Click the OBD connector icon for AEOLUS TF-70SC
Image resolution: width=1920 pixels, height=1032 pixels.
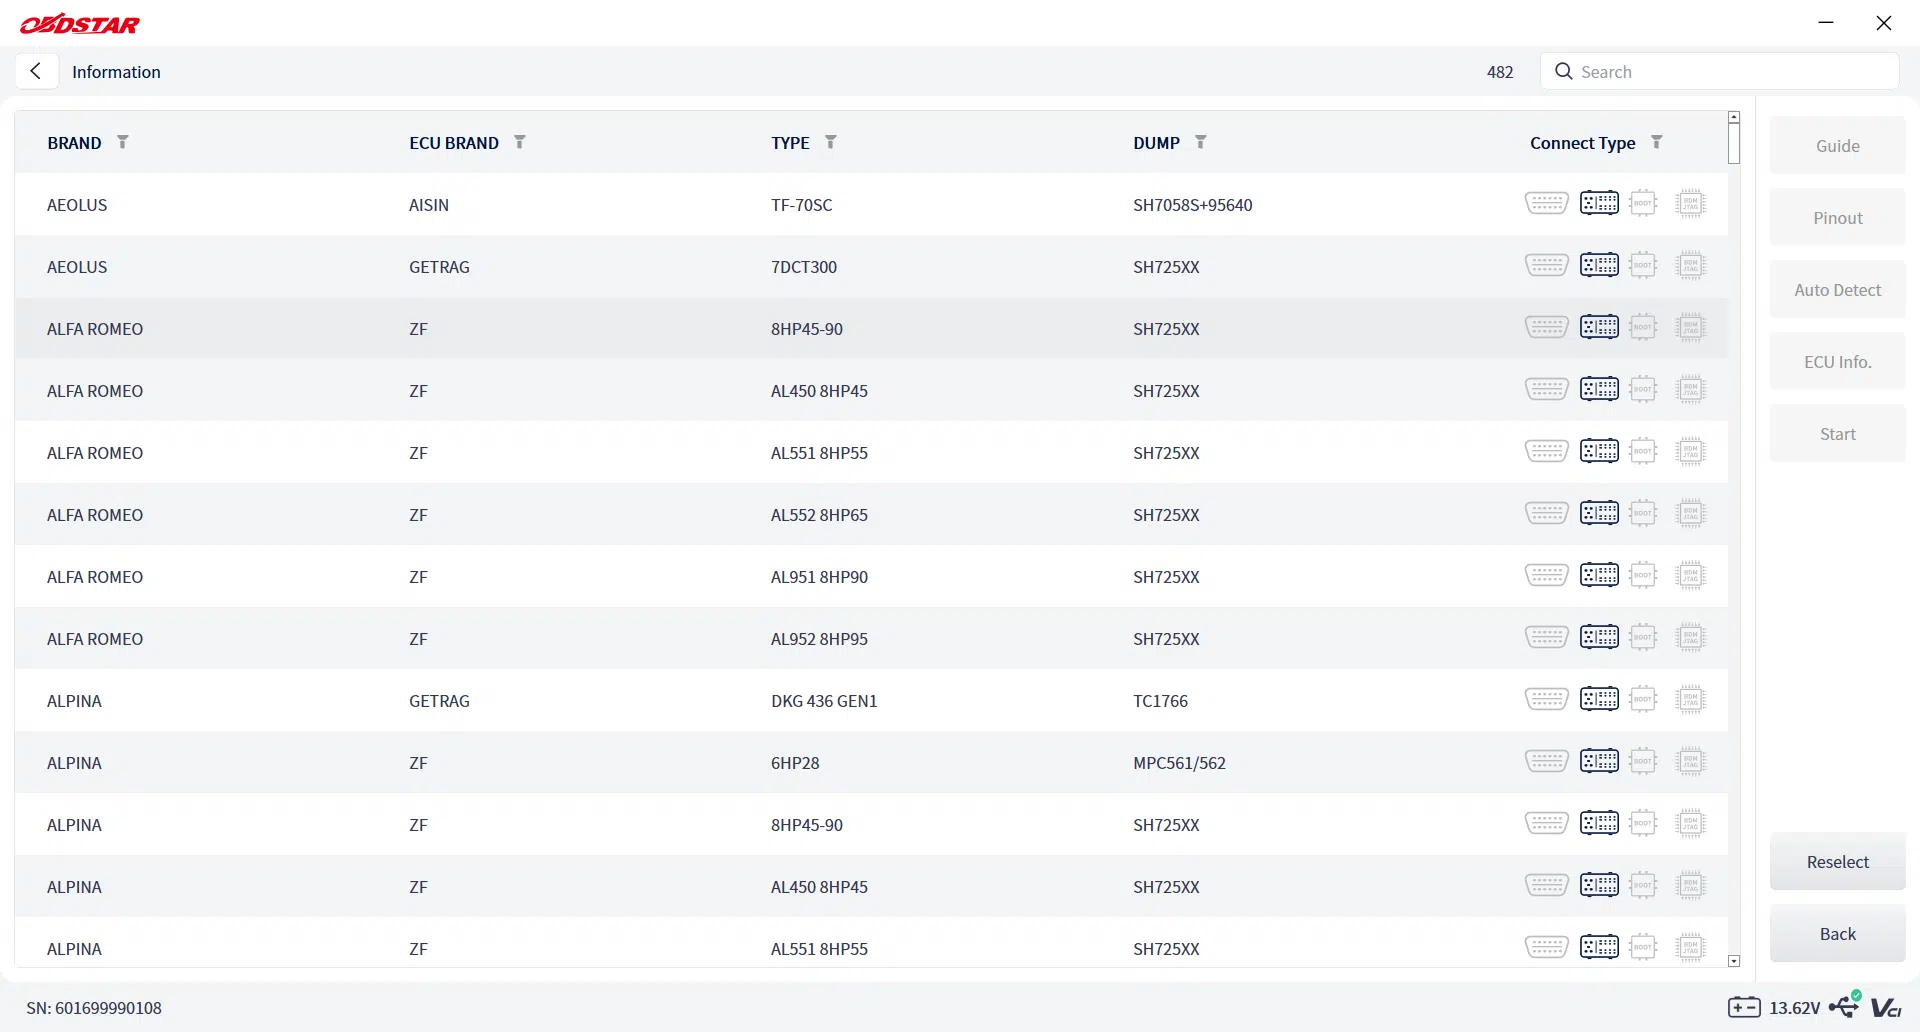coord(1546,203)
